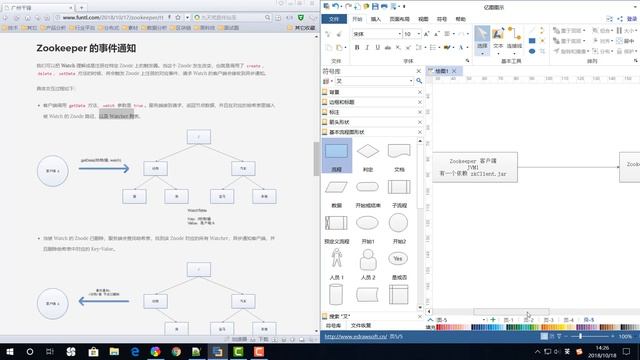Save document with floppy disk icon

coord(375,6)
